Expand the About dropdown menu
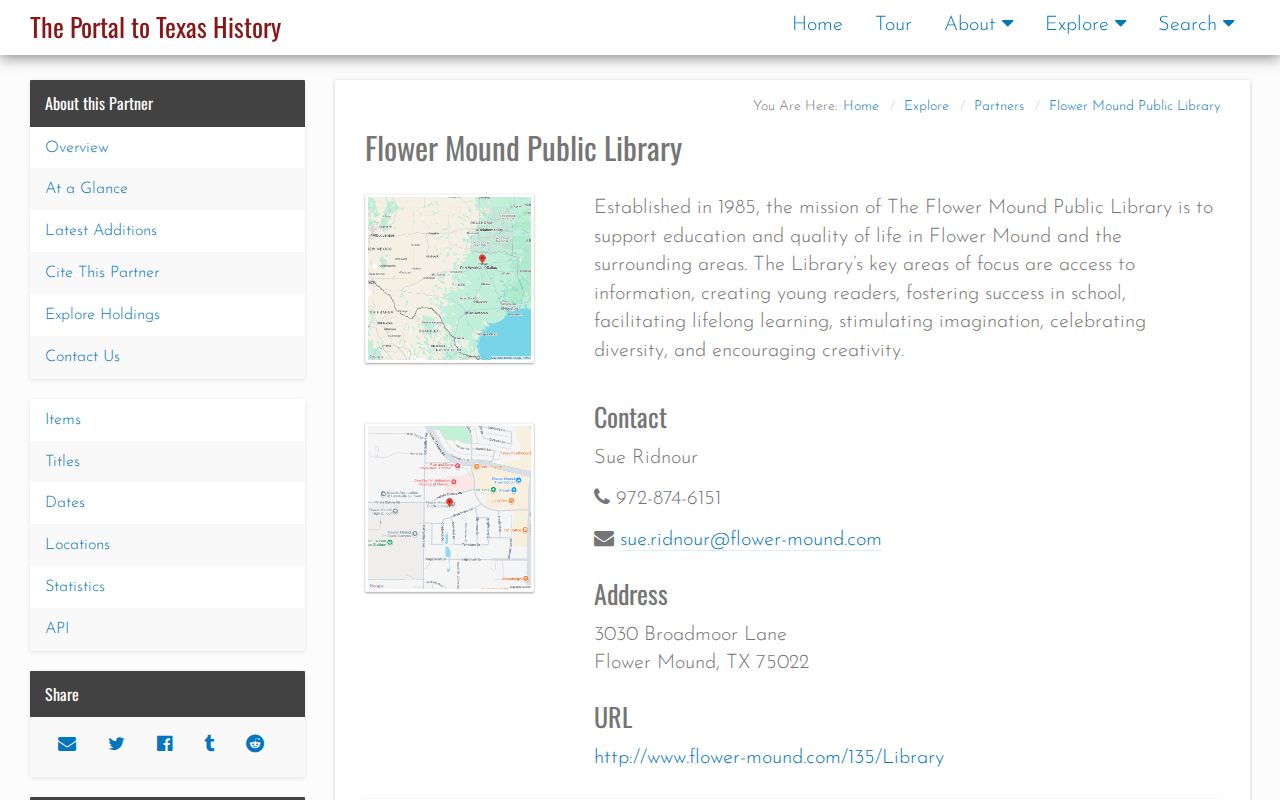The height and width of the screenshot is (800, 1280). click(979, 24)
